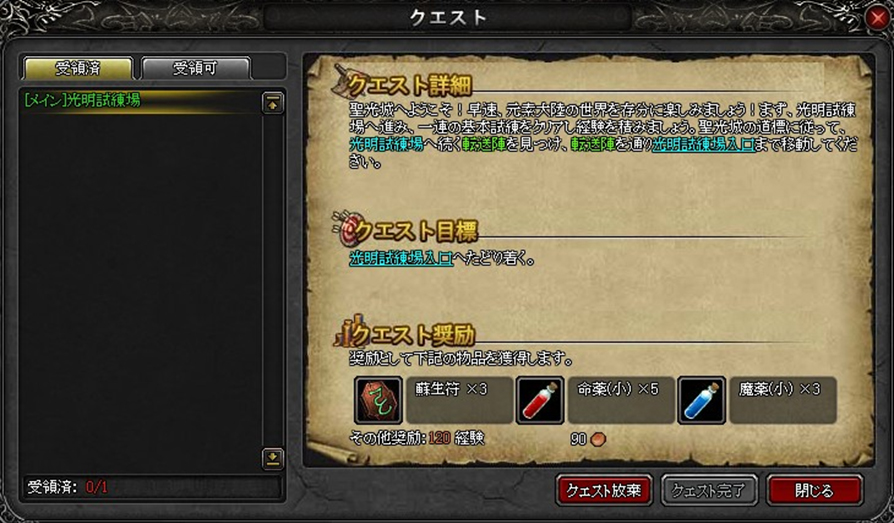894x523 pixels.
Task: Click the trophy icon next to クエスト奨励
Action: click(x=346, y=331)
